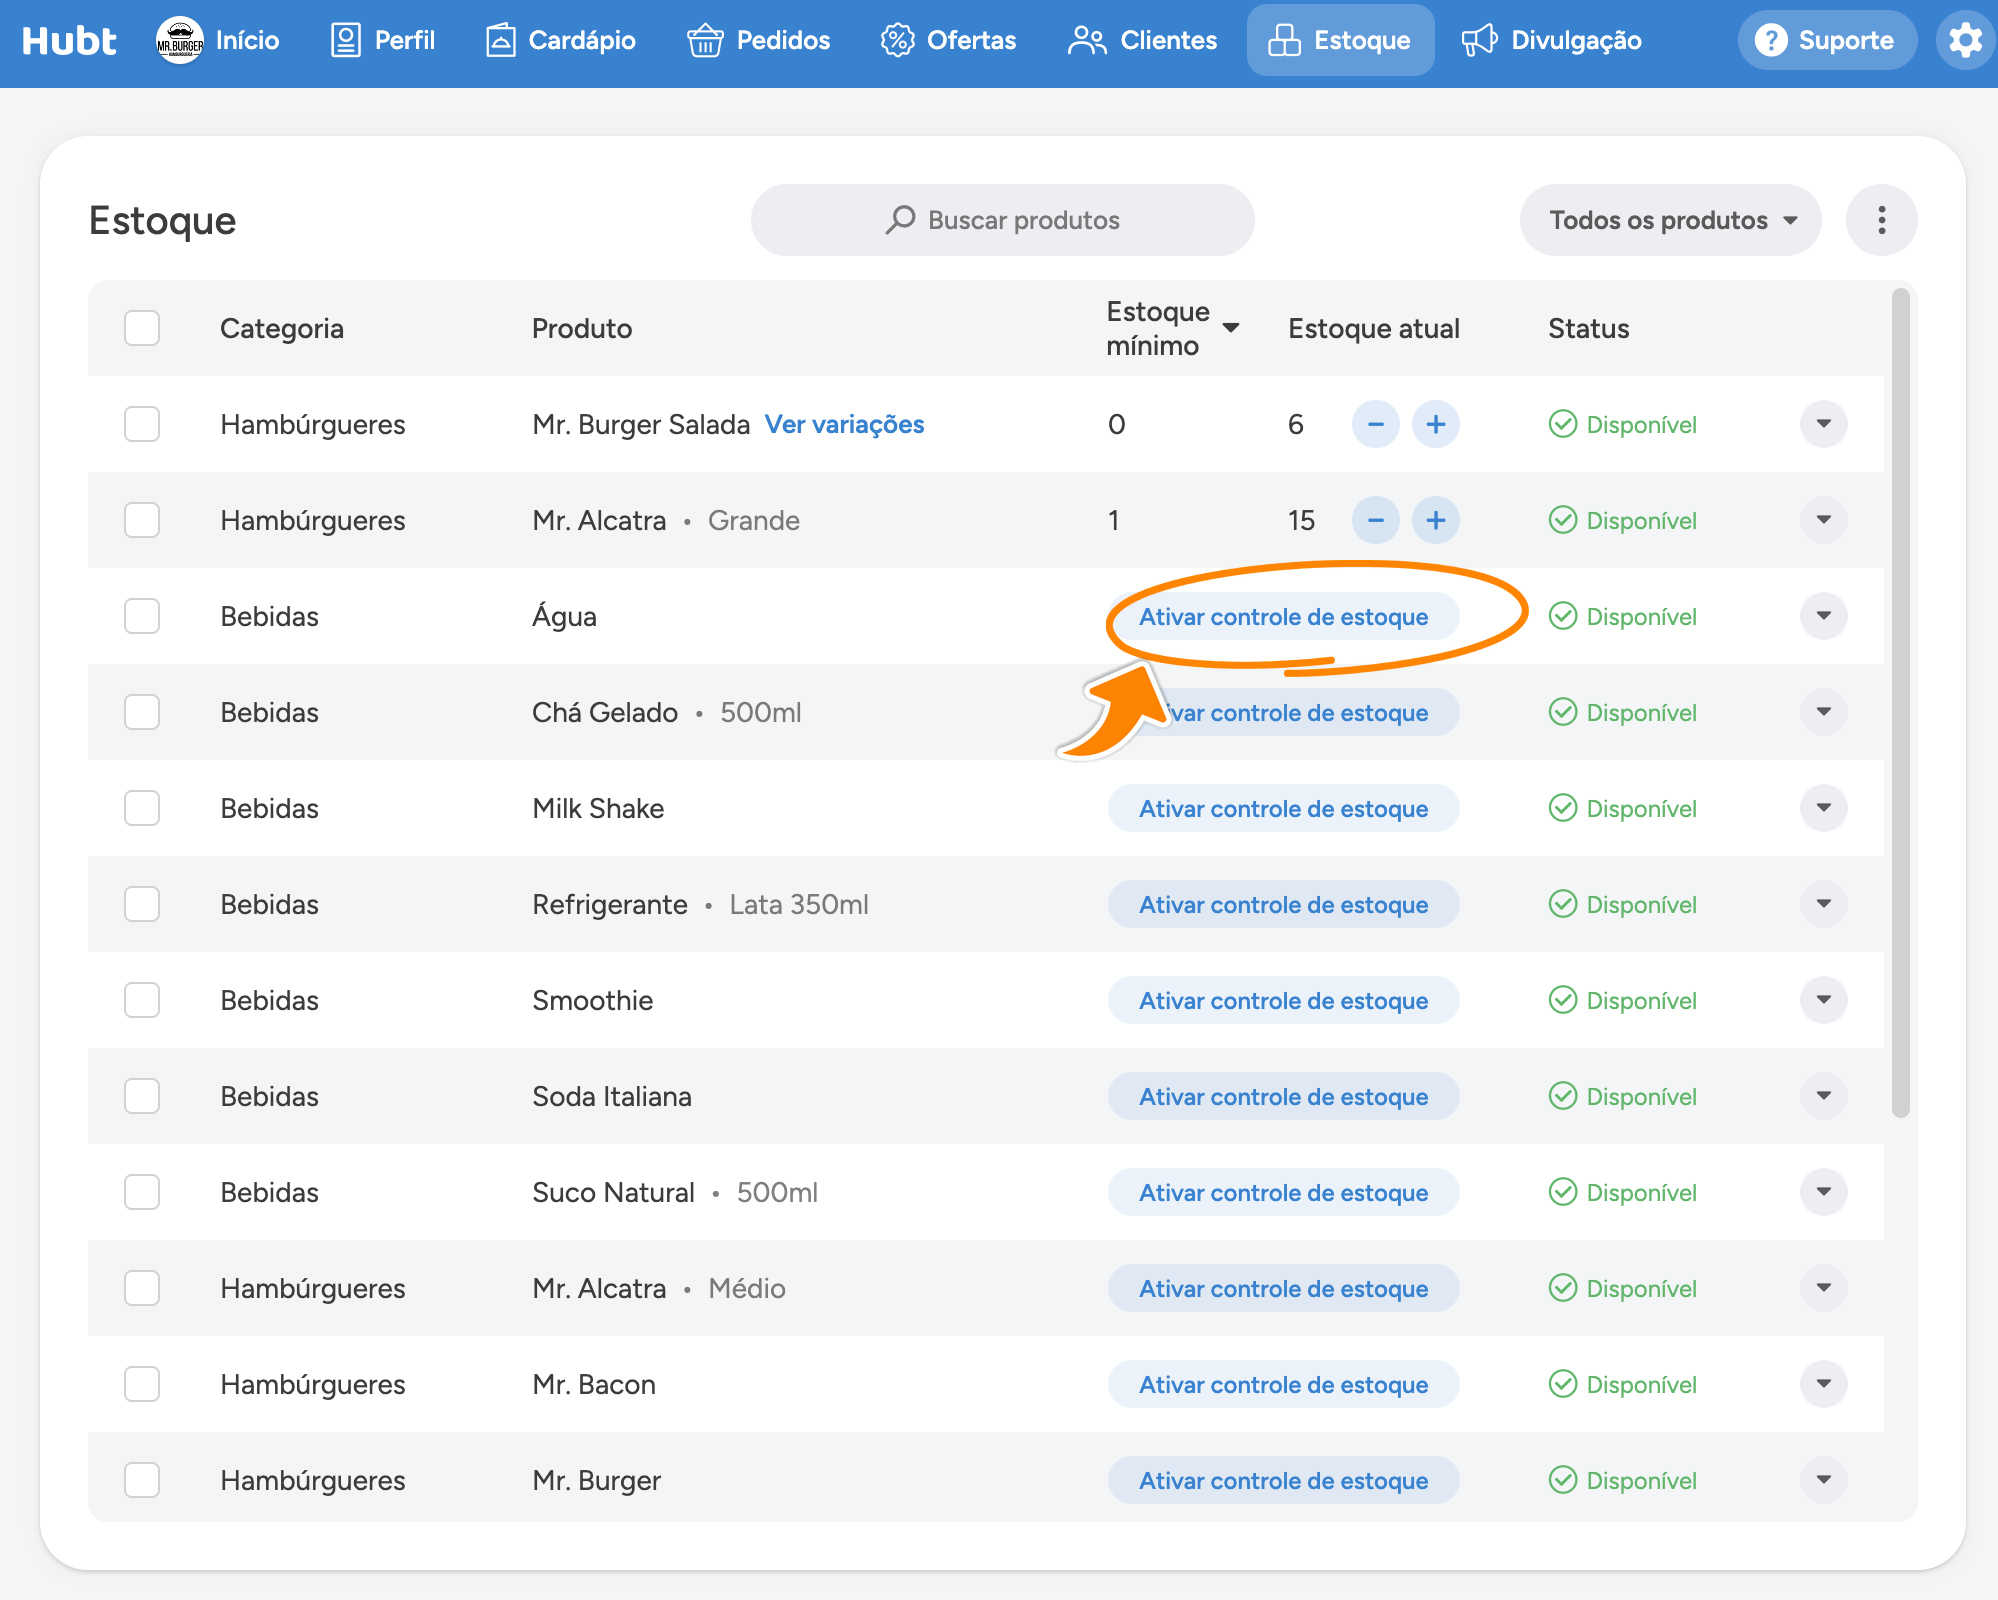Viewport: 1998px width, 1600px height.
Task: Click the search magnifier icon
Action: coord(900,220)
